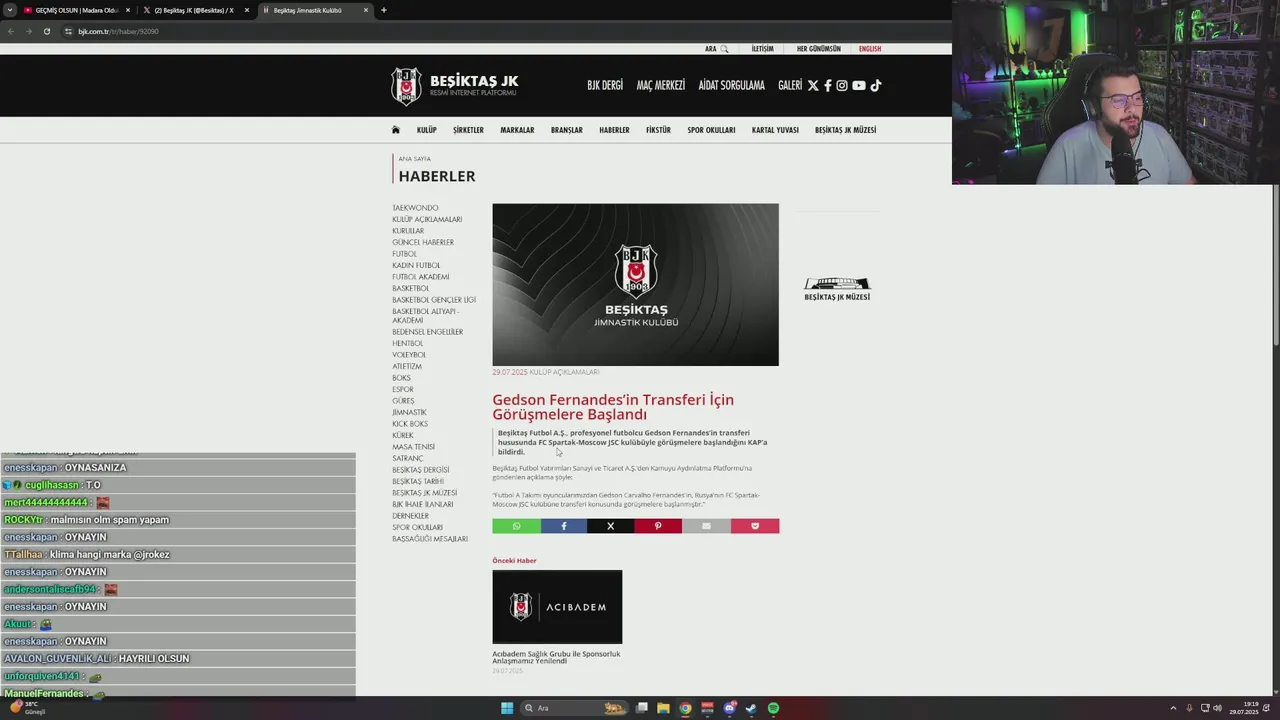Select the KULÜP AÇIKLAMALARI sidebar category
This screenshot has width=1280, height=720.
(427, 220)
